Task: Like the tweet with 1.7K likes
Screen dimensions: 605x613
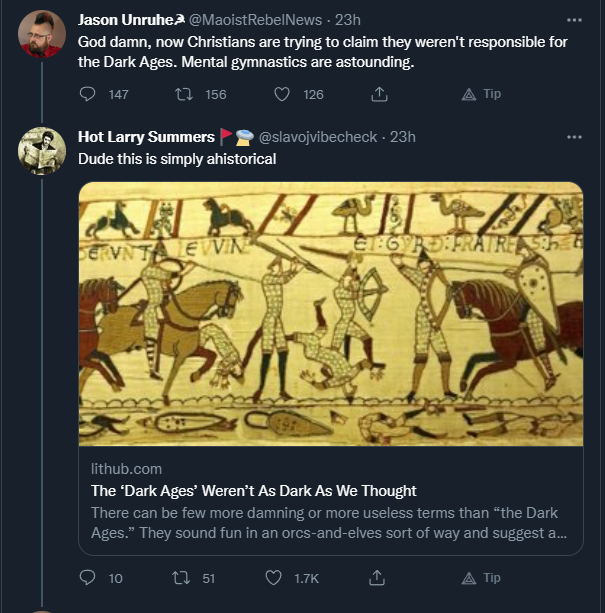Action: click(273, 578)
